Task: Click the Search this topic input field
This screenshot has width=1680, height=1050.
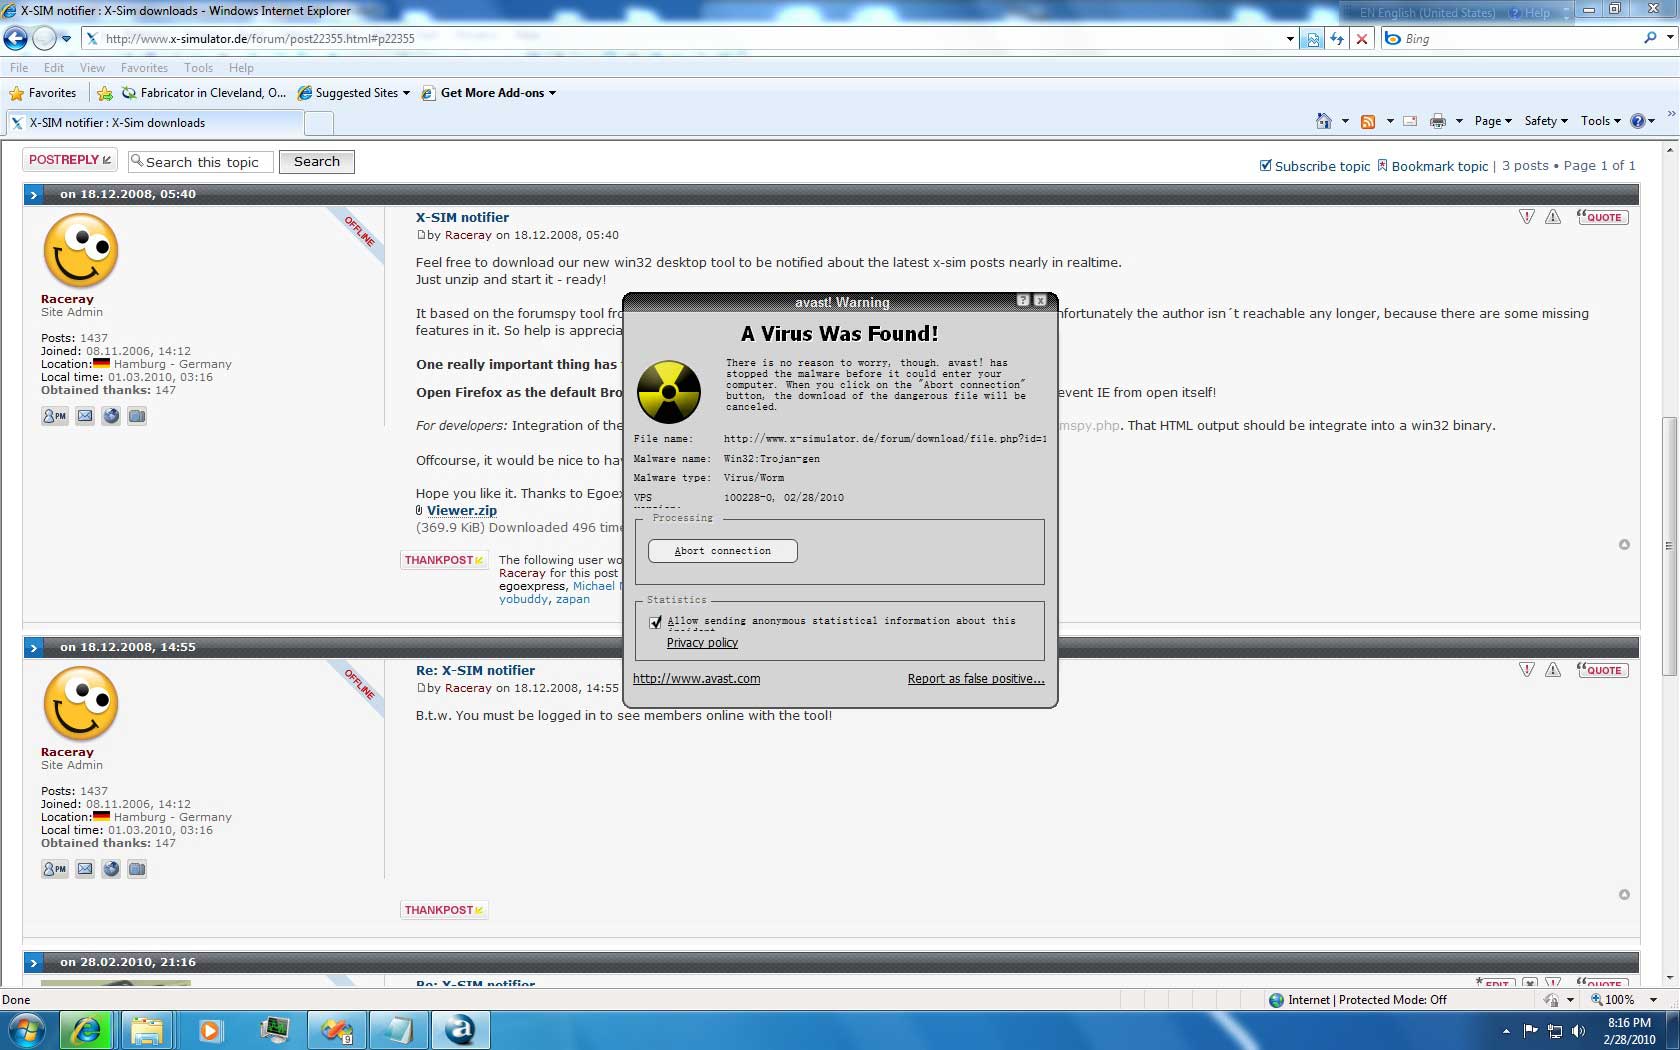Action: point(201,162)
